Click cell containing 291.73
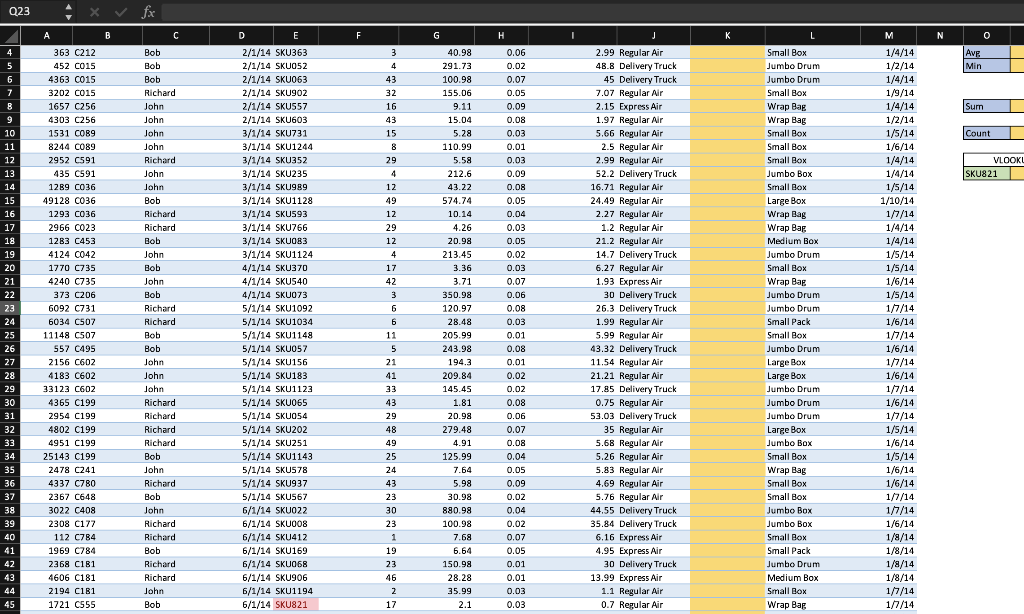 (436, 66)
